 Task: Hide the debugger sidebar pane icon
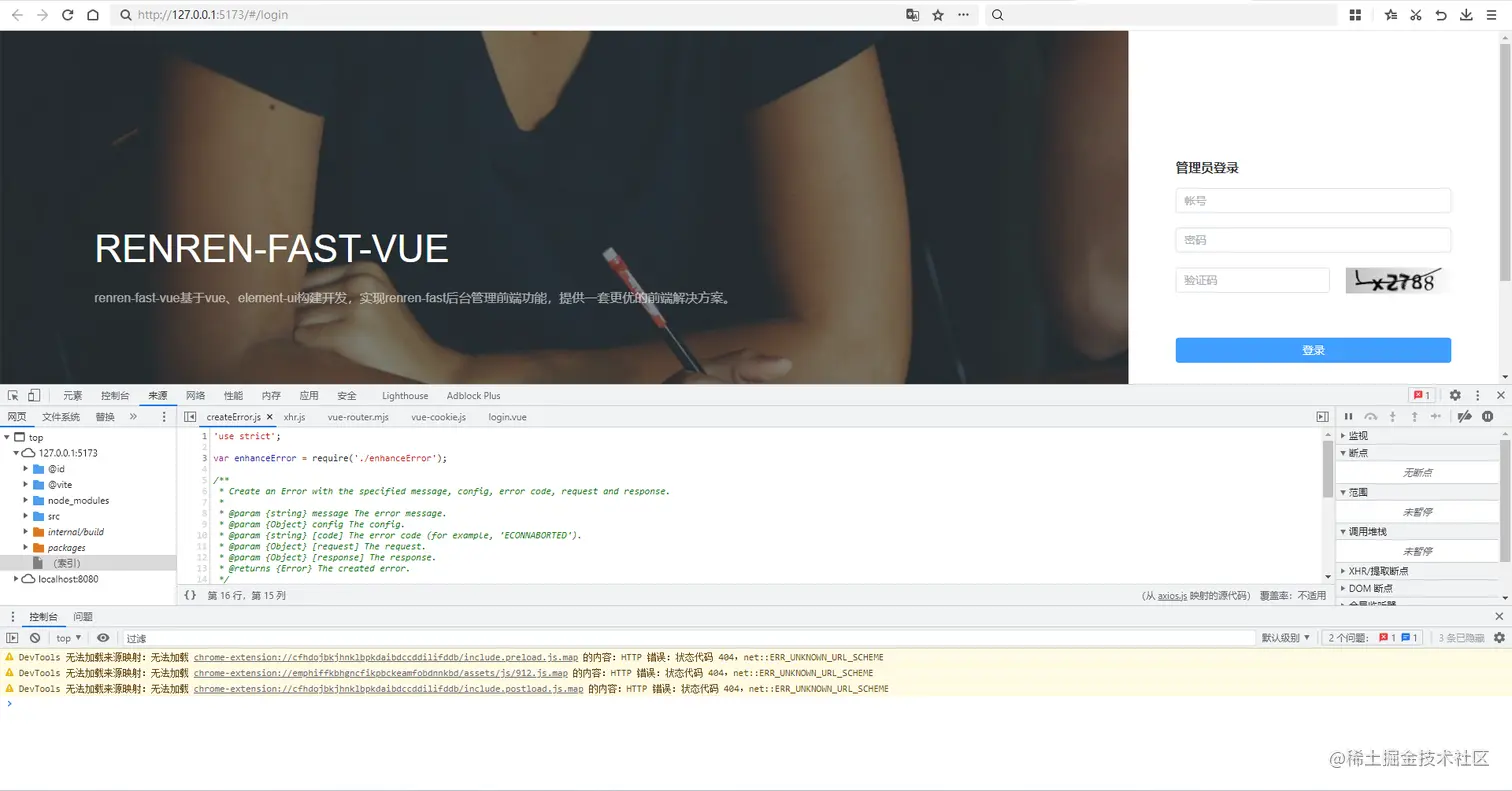(1323, 417)
